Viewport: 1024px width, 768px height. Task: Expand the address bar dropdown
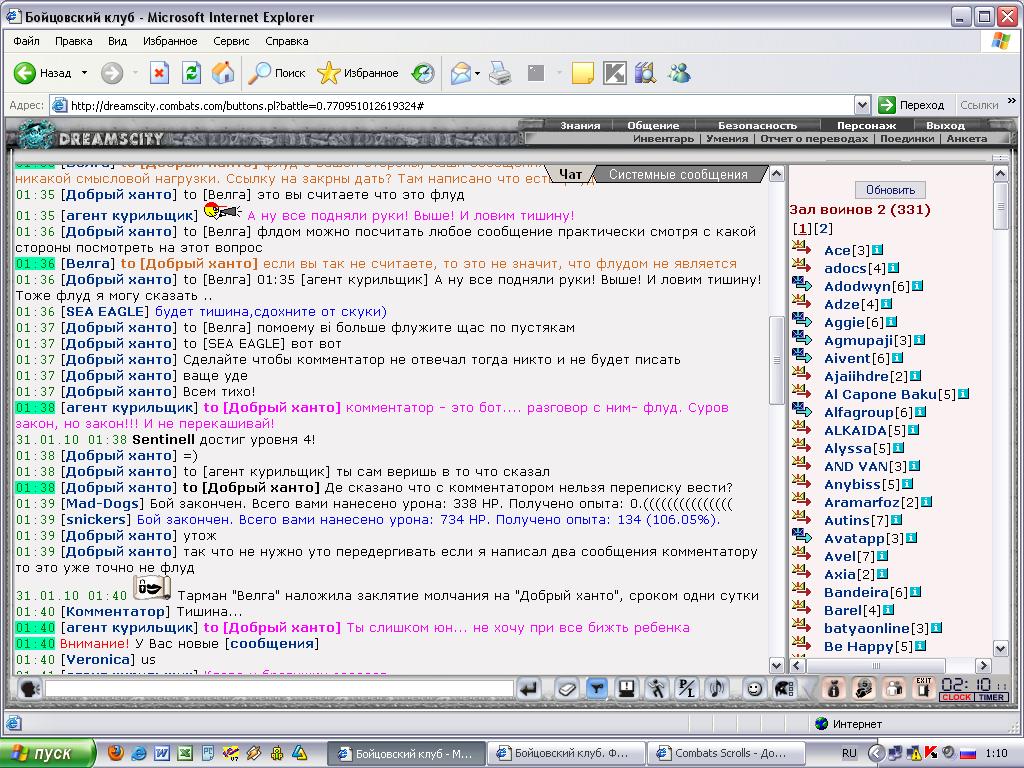point(862,105)
